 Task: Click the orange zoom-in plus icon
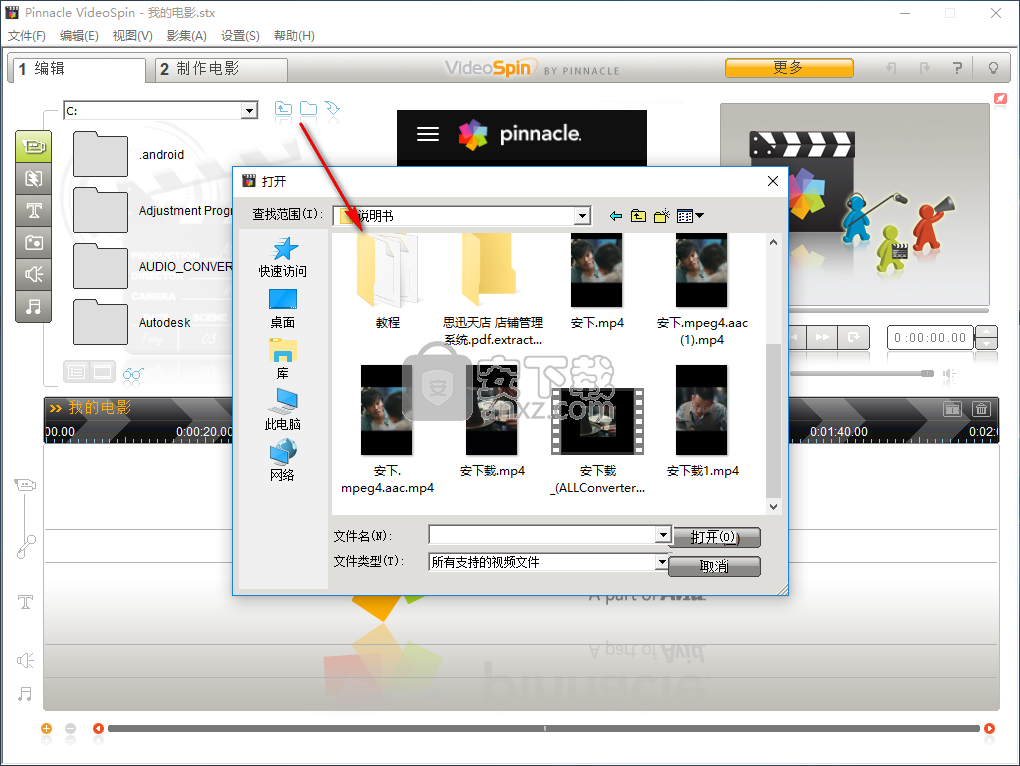pos(46,728)
